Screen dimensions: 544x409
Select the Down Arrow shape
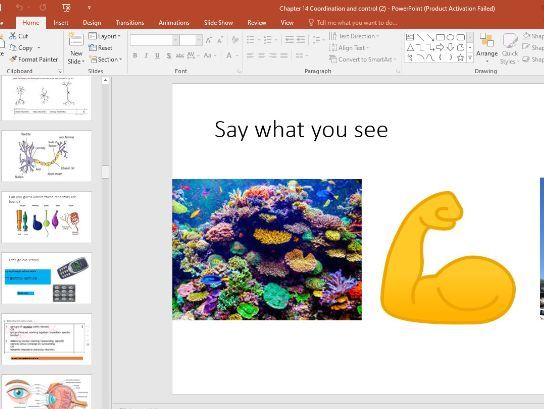tap(450, 48)
